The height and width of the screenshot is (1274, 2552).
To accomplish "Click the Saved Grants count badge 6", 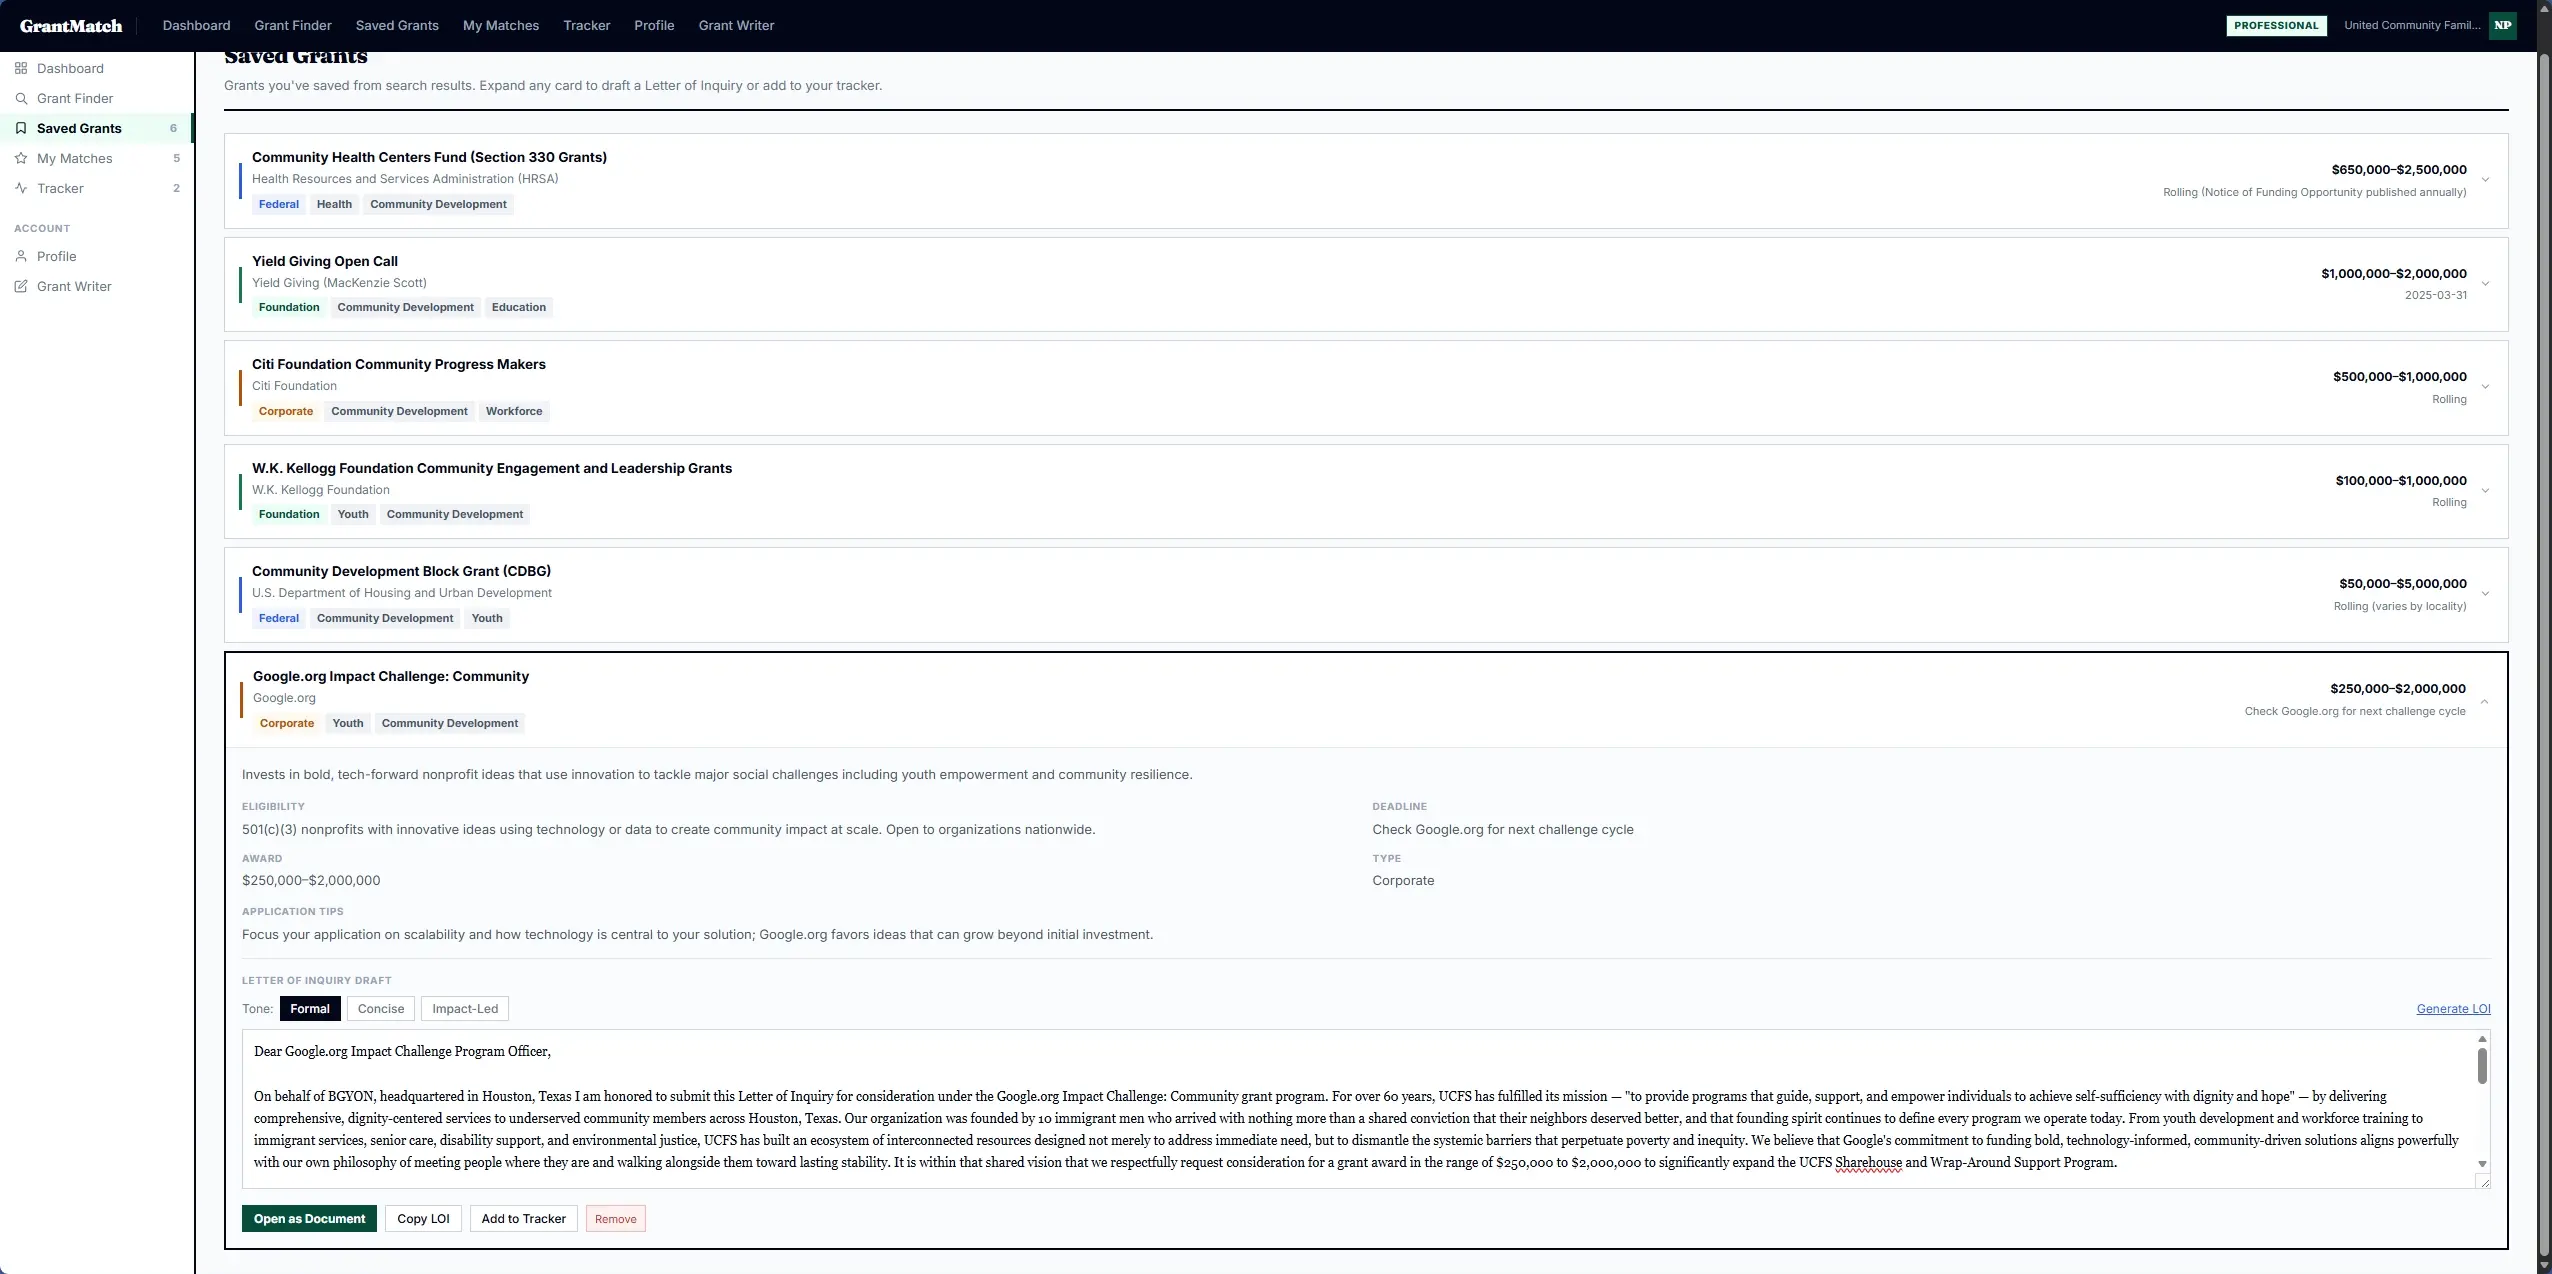I will [x=173, y=128].
